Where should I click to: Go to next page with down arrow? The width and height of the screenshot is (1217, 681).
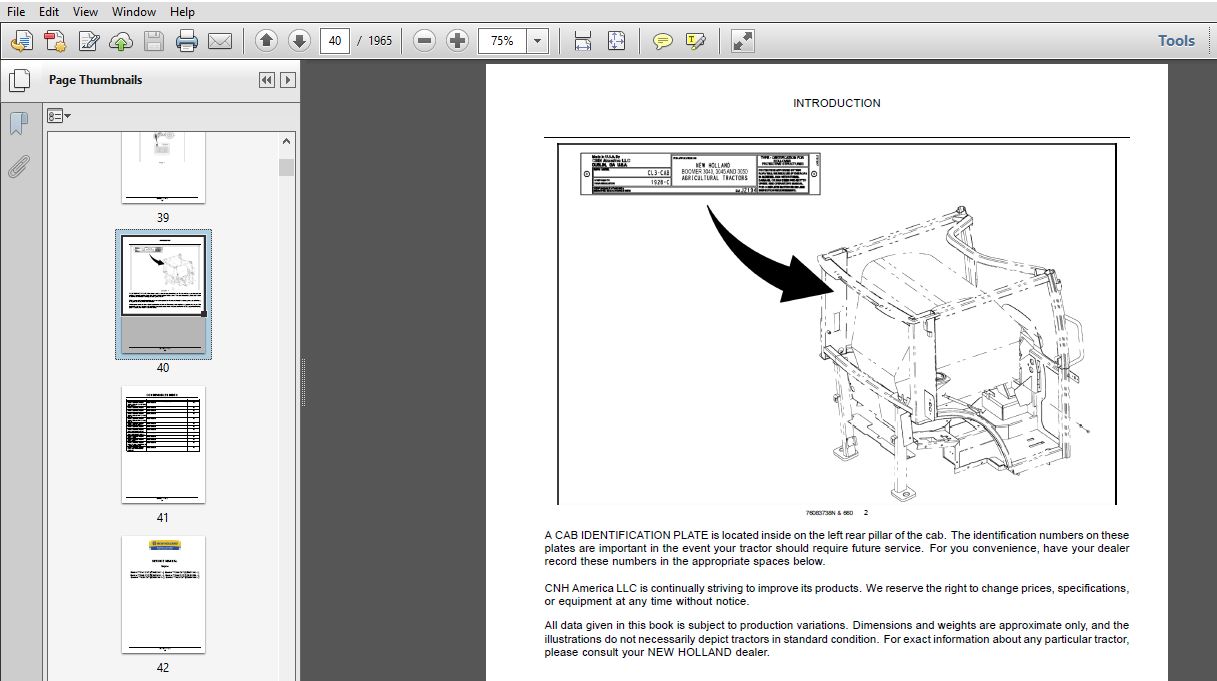click(299, 41)
